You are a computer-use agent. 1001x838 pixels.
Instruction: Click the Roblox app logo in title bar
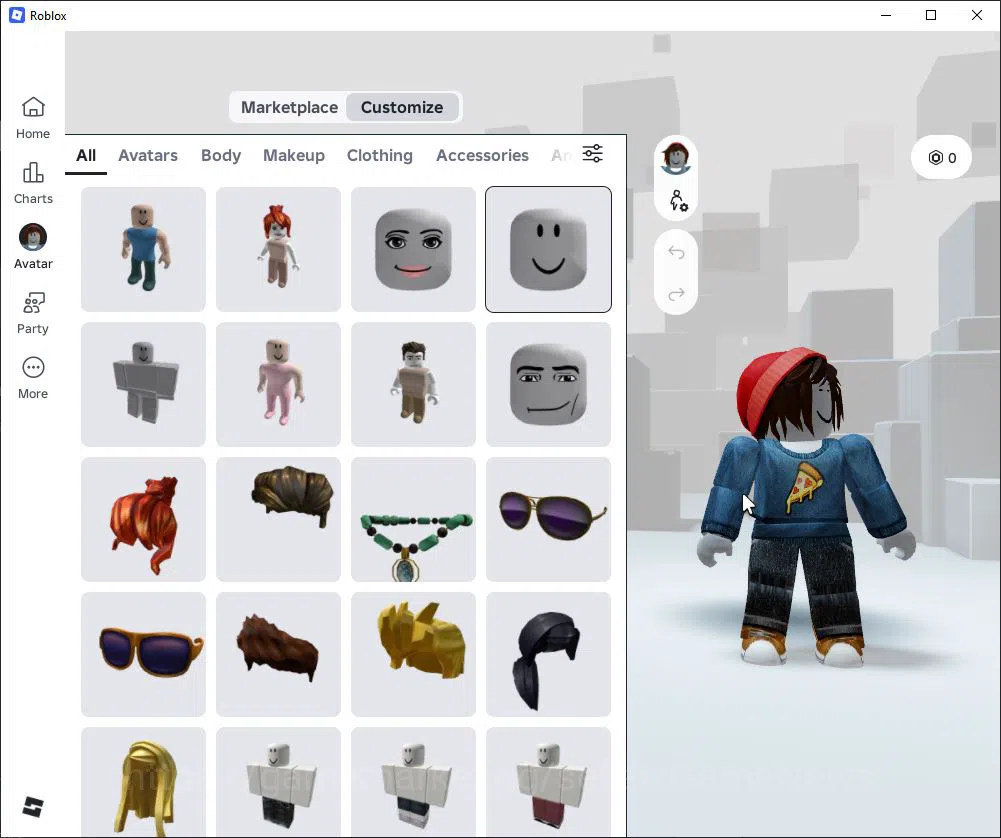point(17,15)
